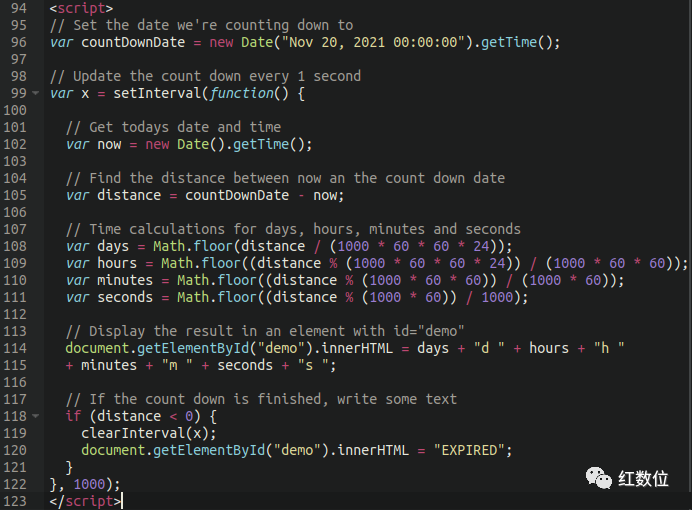Click the comment 'Update the count down every 1 second'
Image resolution: width=692 pixels, height=510 pixels.
pos(206,76)
